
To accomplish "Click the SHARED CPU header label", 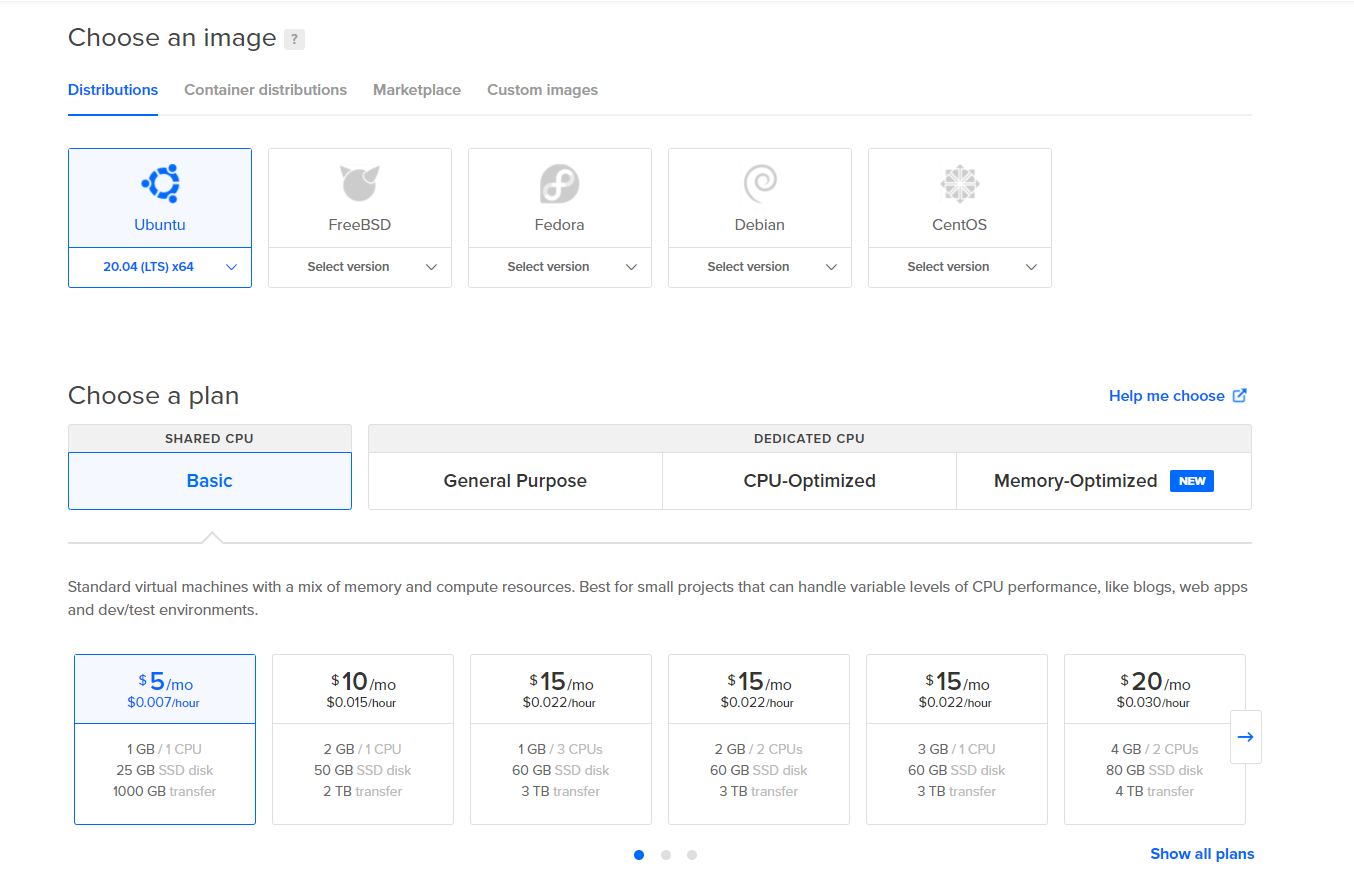I will 209,438.
